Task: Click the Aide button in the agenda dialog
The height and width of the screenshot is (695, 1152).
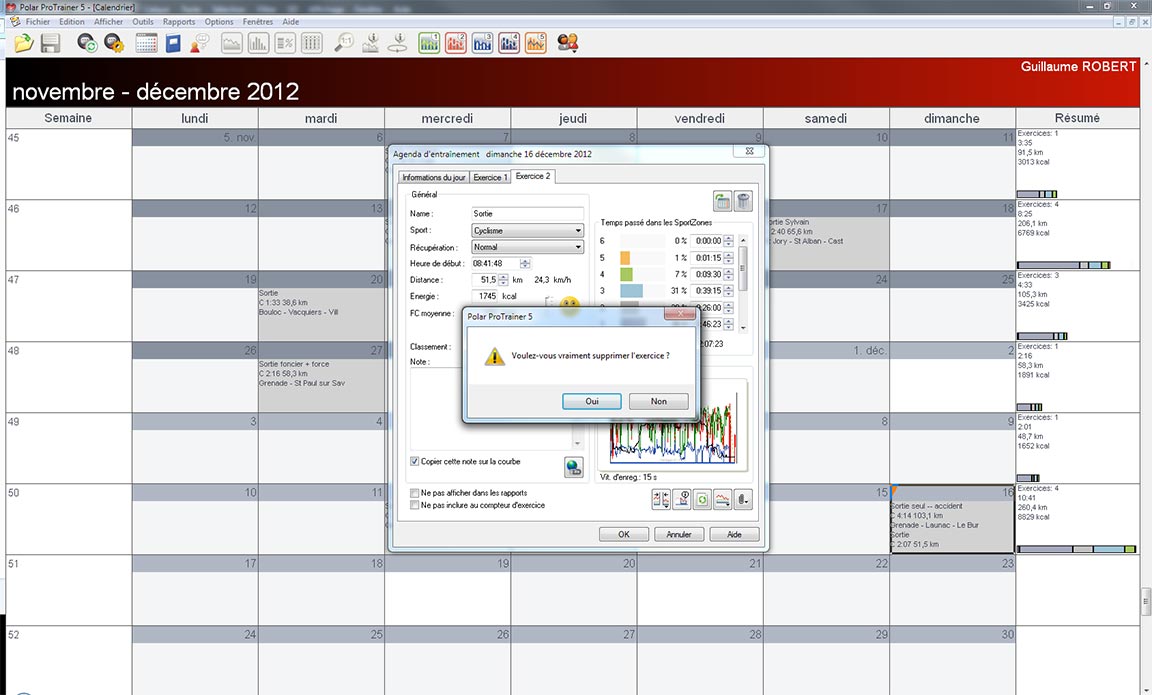Action: [x=734, y=534]
